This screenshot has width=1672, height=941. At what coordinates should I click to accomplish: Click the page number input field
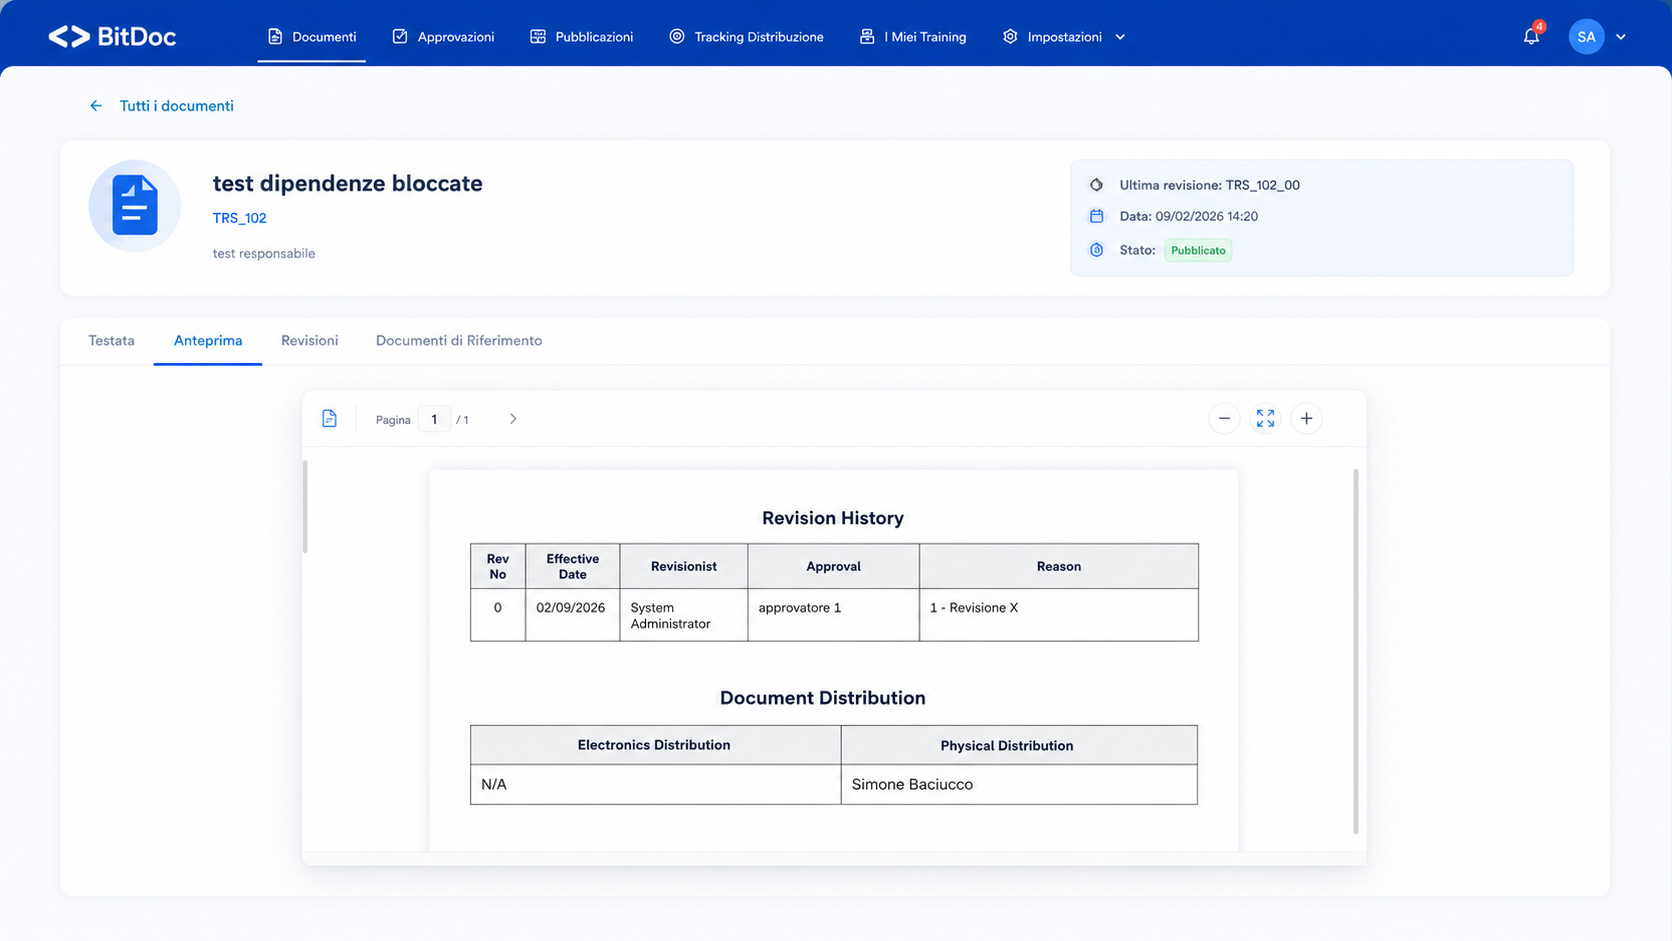click(x=434, y=419)
